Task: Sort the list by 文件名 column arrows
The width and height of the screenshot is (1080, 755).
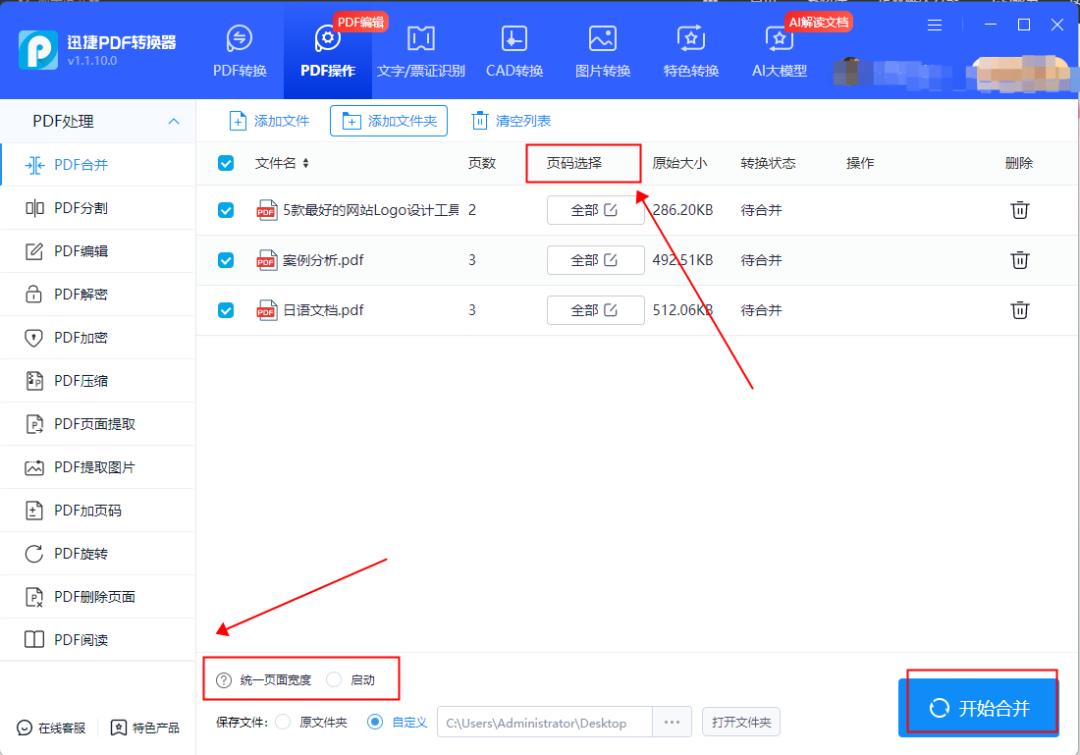Action: click(x=306, y=163)
